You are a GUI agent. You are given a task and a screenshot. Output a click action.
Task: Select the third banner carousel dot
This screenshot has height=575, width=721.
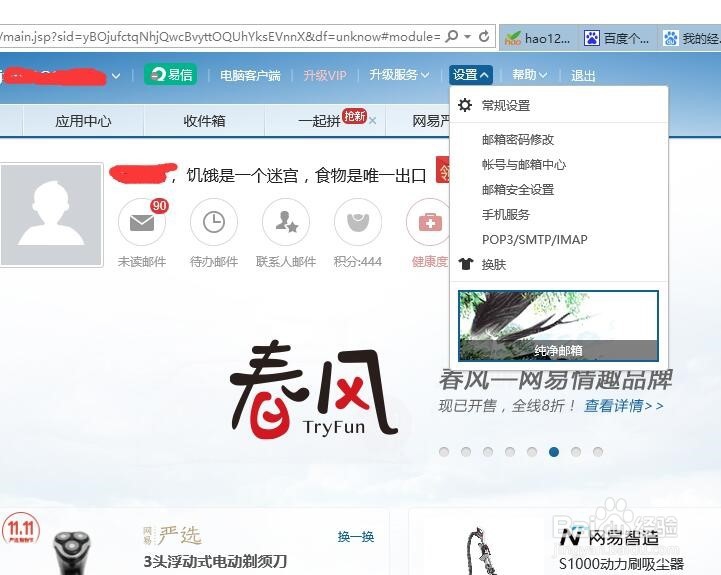pyautogui.click(x=488, y=452)
